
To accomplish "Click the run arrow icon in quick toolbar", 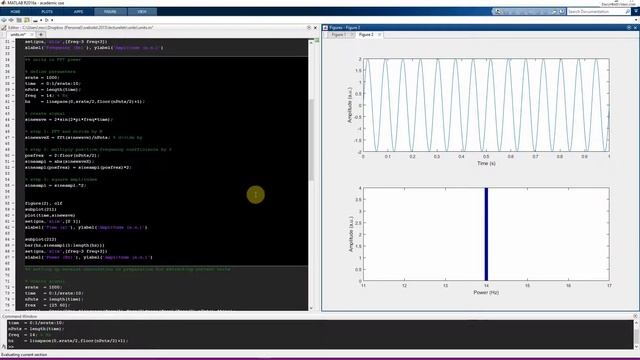I will coord(47,20).
